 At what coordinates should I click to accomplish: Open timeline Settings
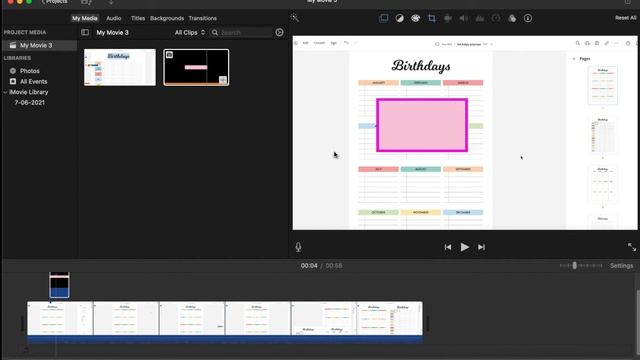621,265
